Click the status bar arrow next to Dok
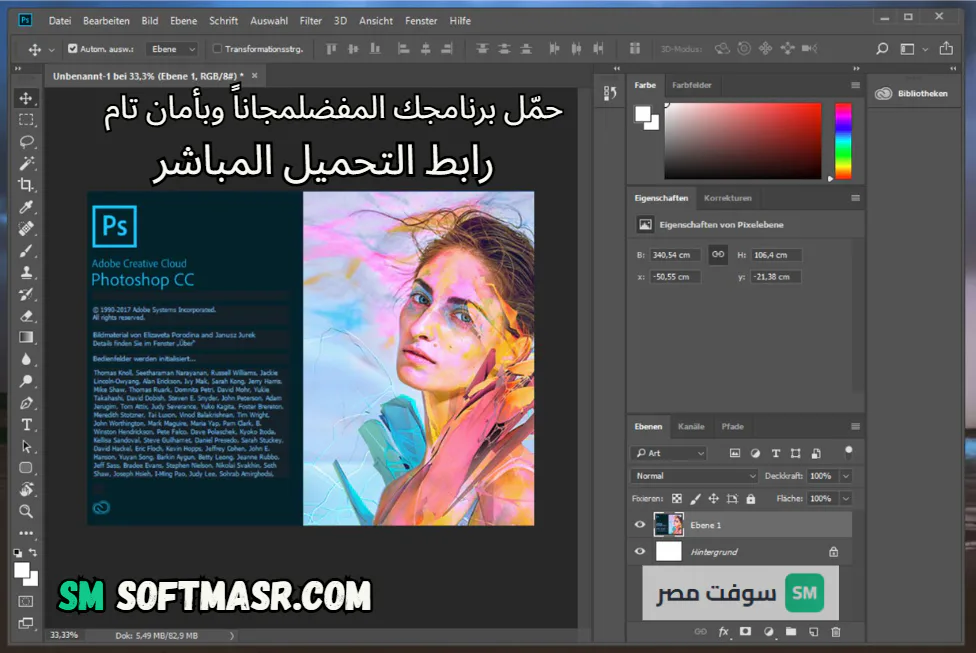The image size is (976, 653). [x=232, y=636]
